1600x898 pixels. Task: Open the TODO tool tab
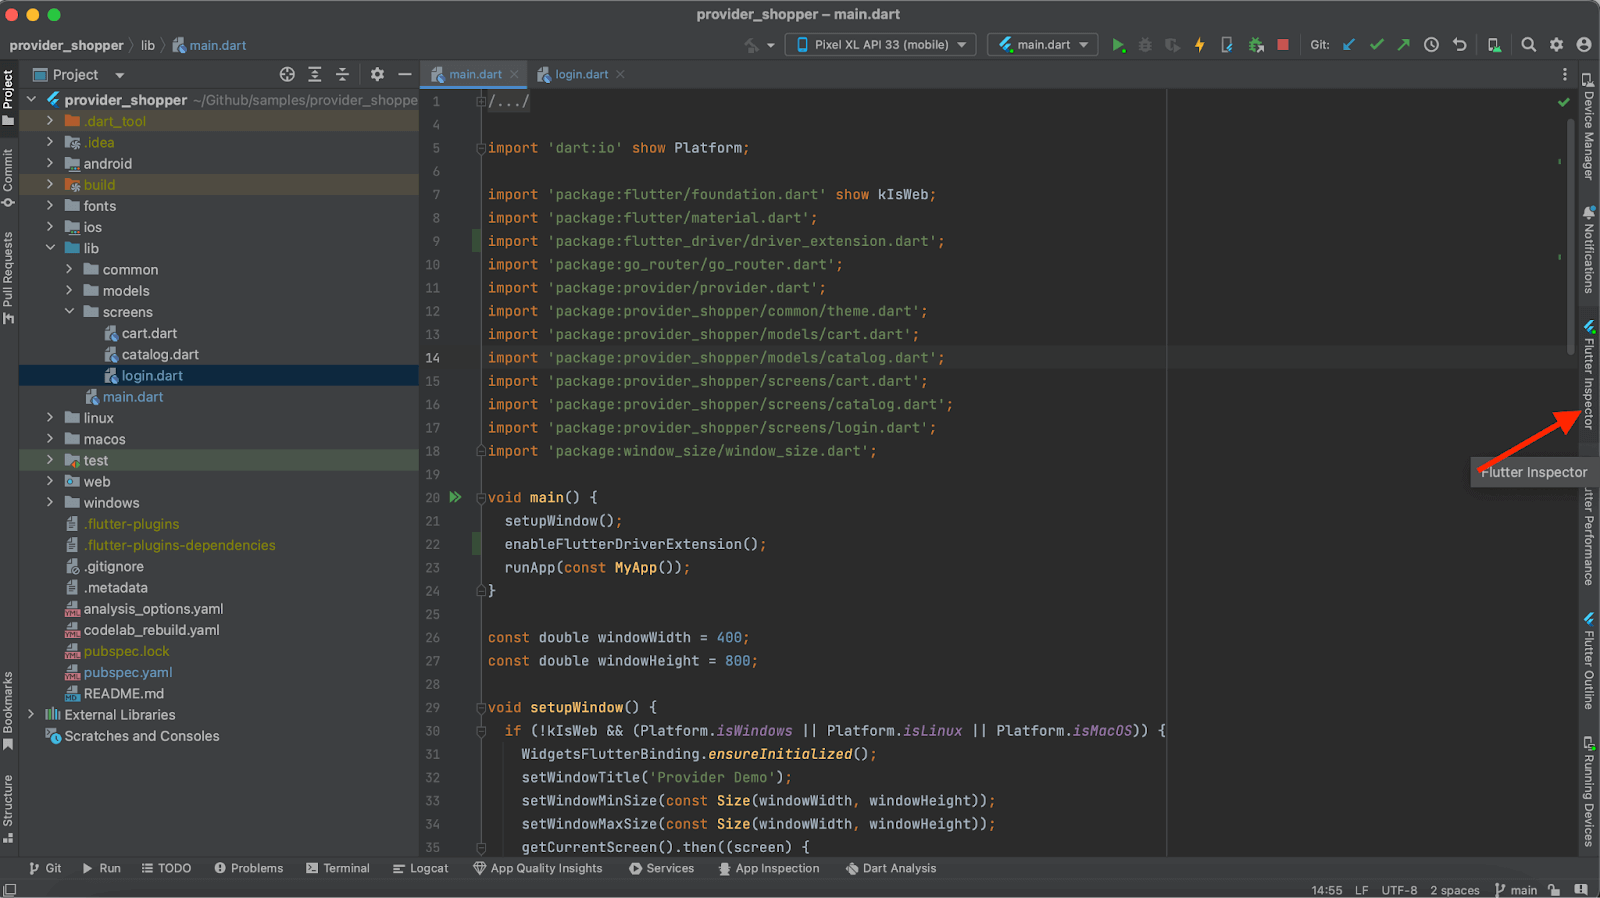(x=166, y=868)
